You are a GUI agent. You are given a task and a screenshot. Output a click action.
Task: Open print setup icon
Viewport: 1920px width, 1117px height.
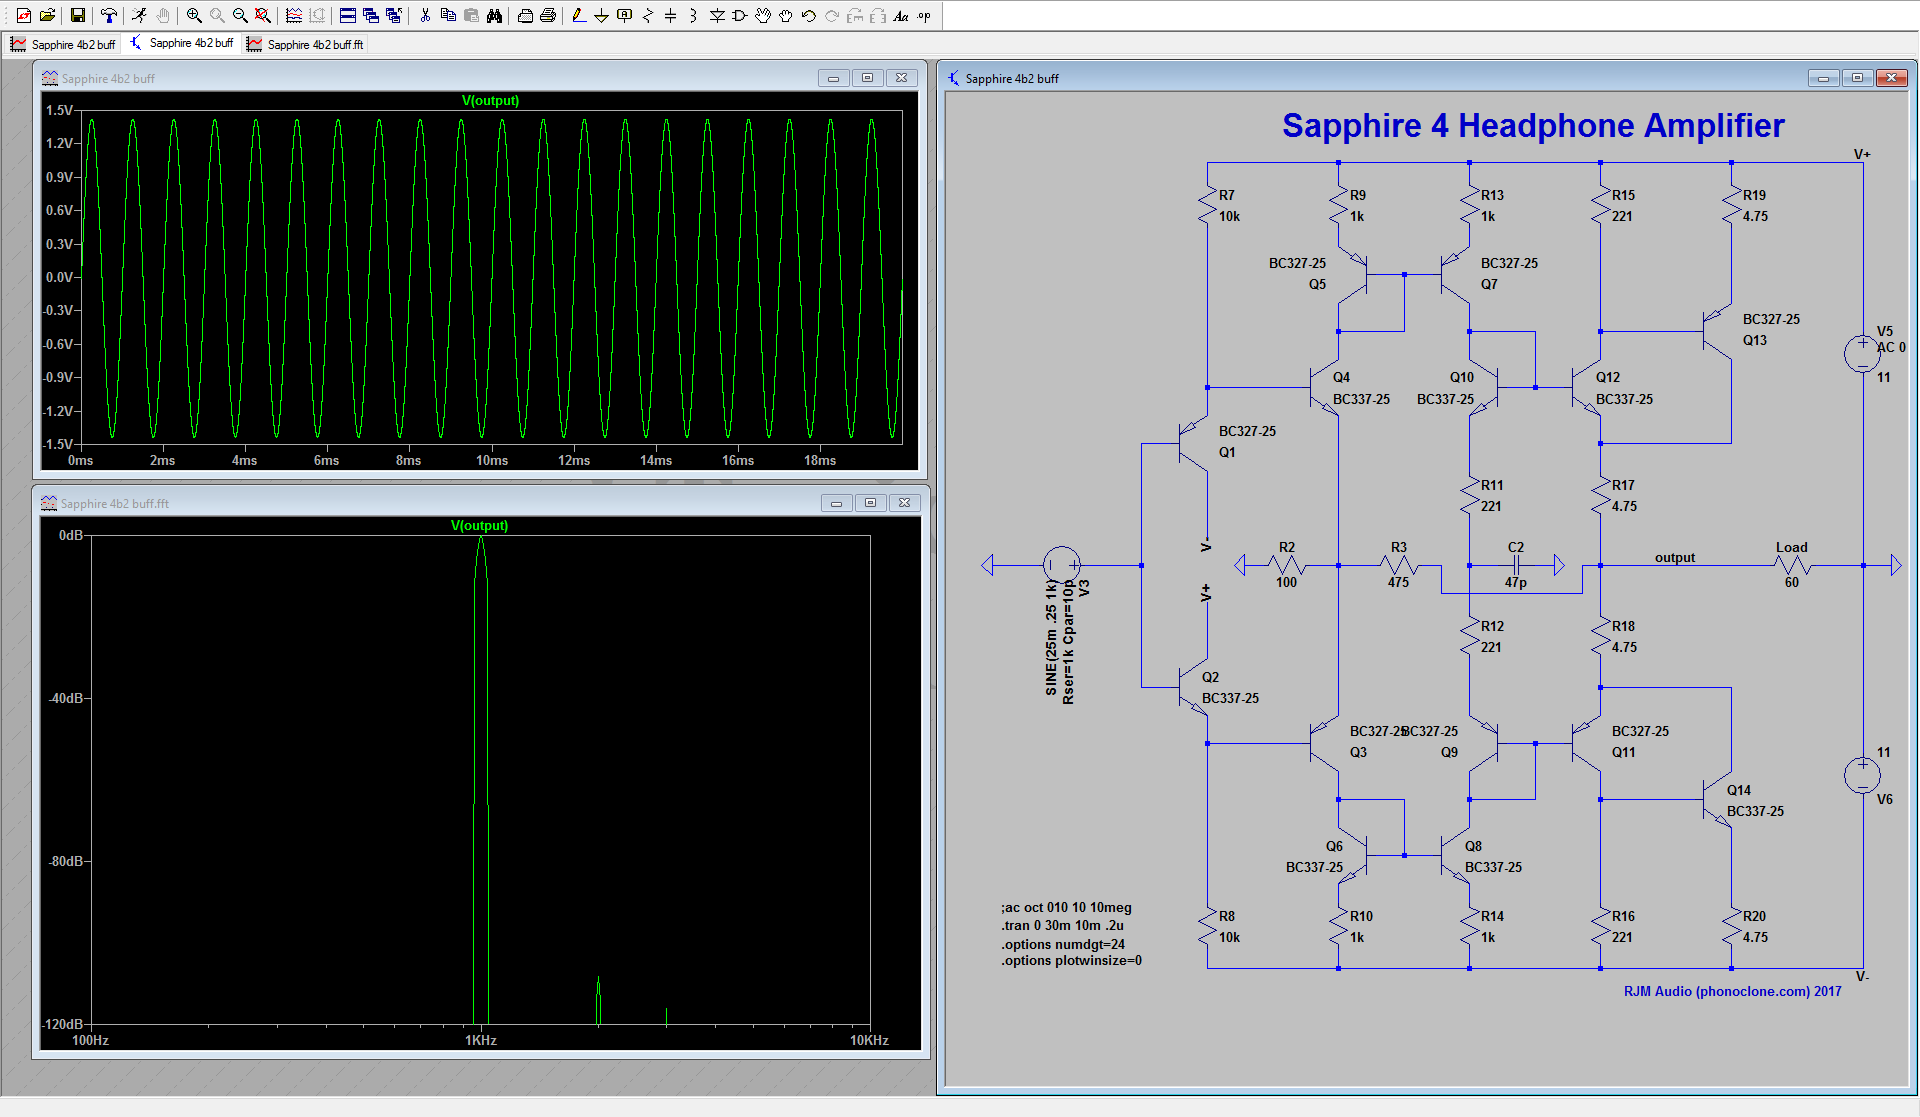525,15
